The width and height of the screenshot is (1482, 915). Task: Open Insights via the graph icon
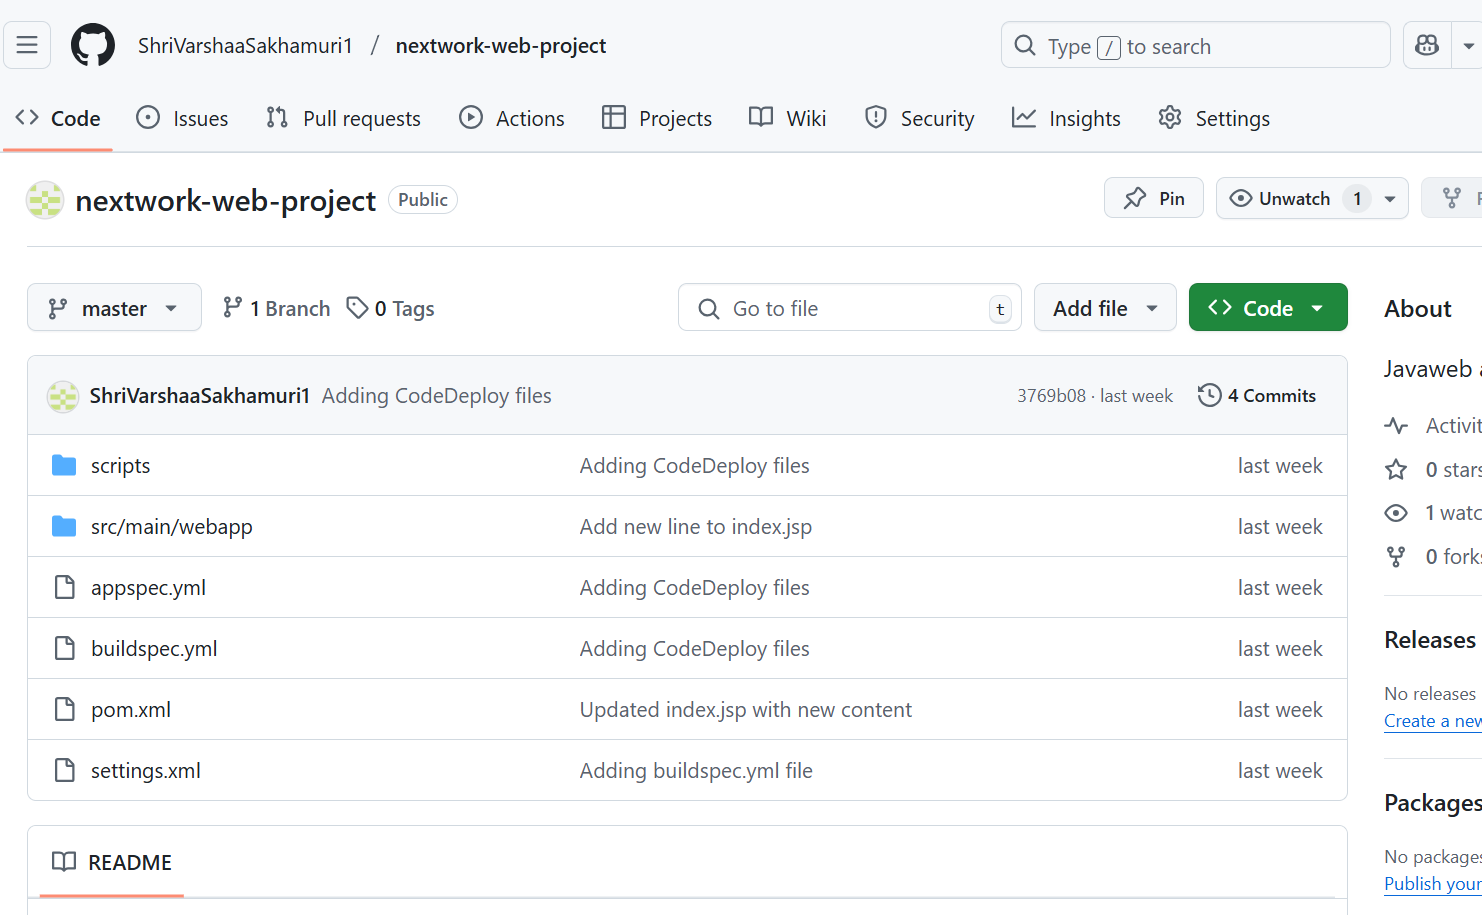(x=1024, y=117)
